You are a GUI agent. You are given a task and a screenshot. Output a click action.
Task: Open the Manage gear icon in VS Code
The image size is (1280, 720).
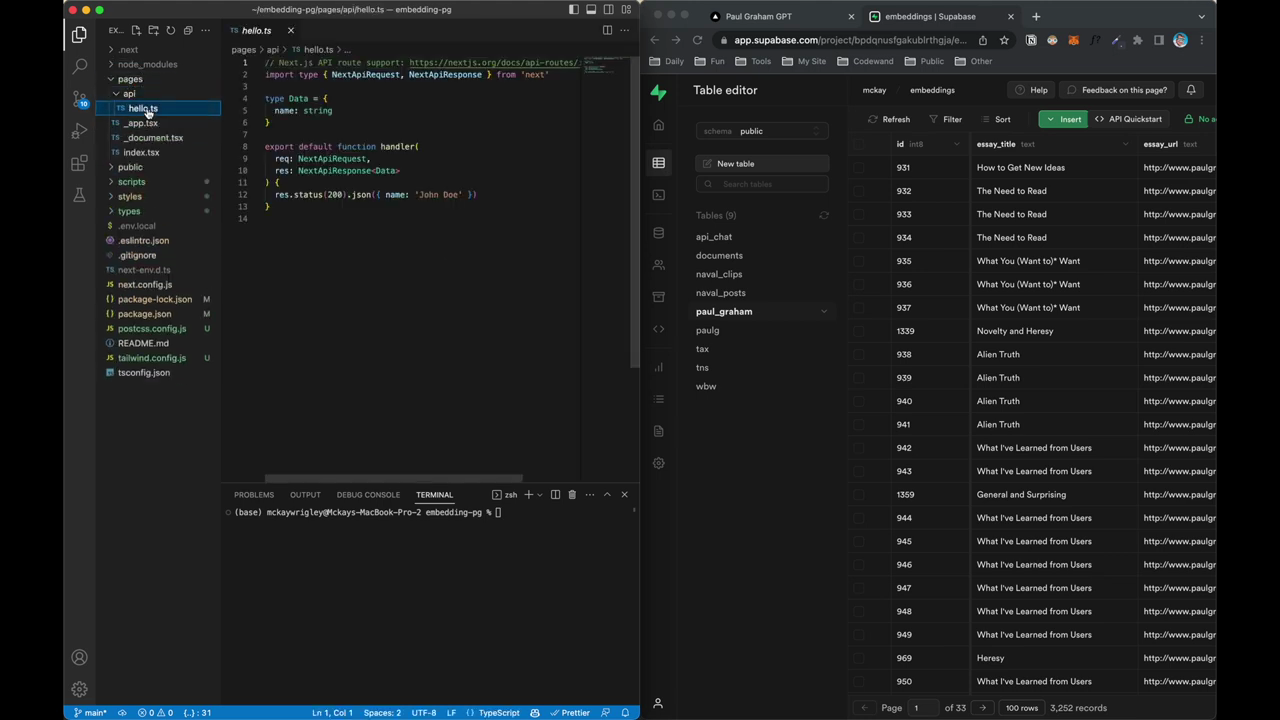point(79,689)
